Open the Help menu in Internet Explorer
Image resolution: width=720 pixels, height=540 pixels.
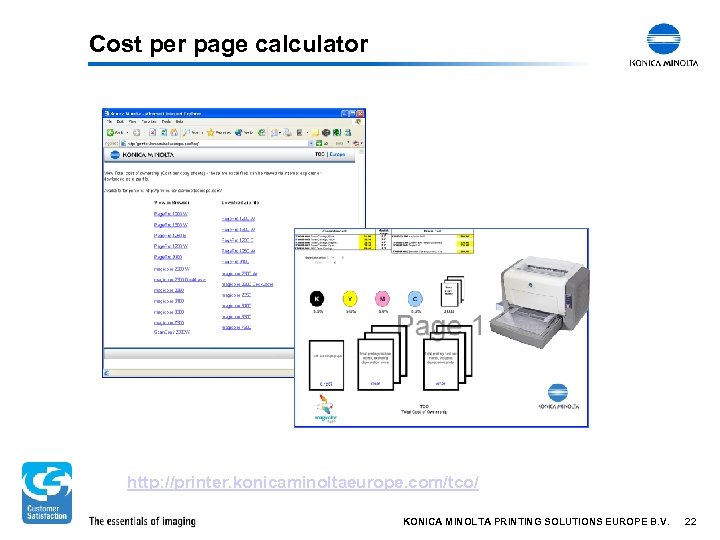click(x=180, y=122)
